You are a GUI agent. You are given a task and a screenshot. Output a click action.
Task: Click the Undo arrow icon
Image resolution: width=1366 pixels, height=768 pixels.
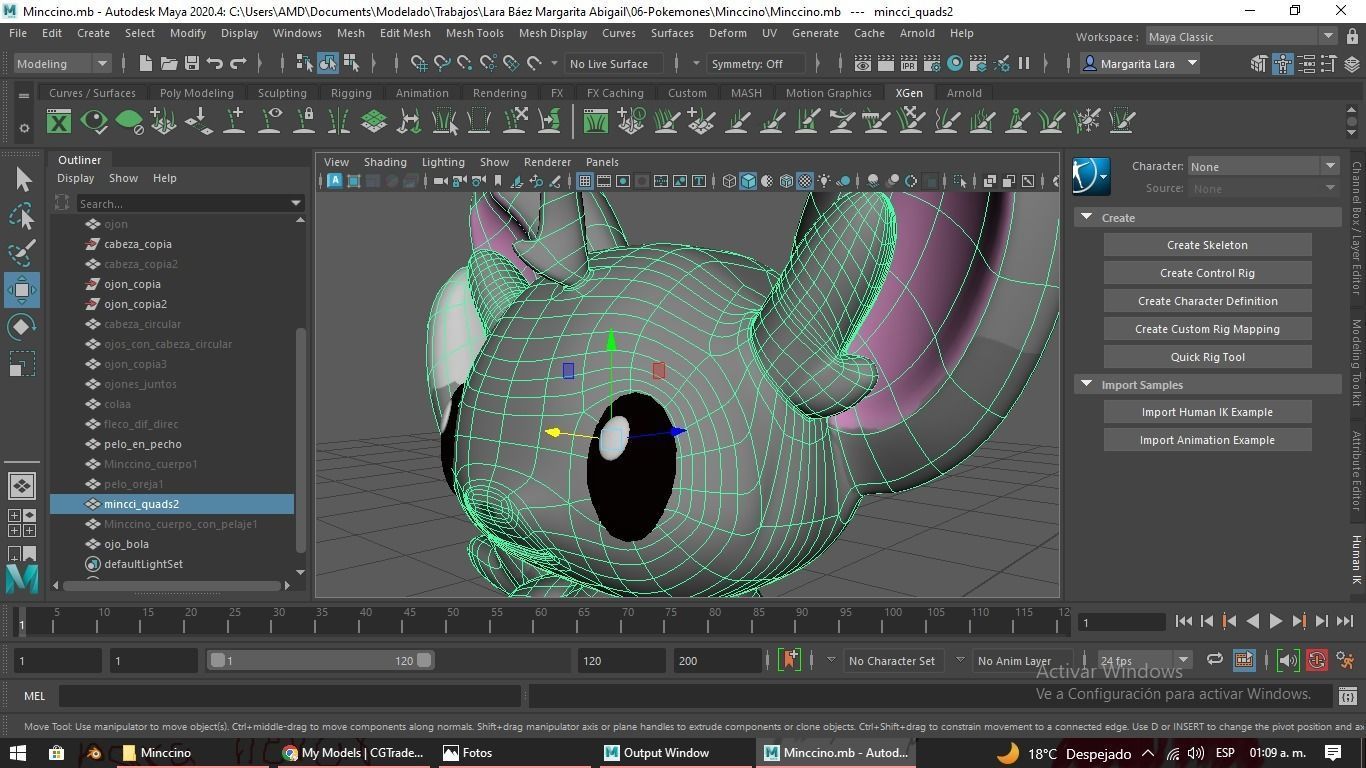(215, 63)
